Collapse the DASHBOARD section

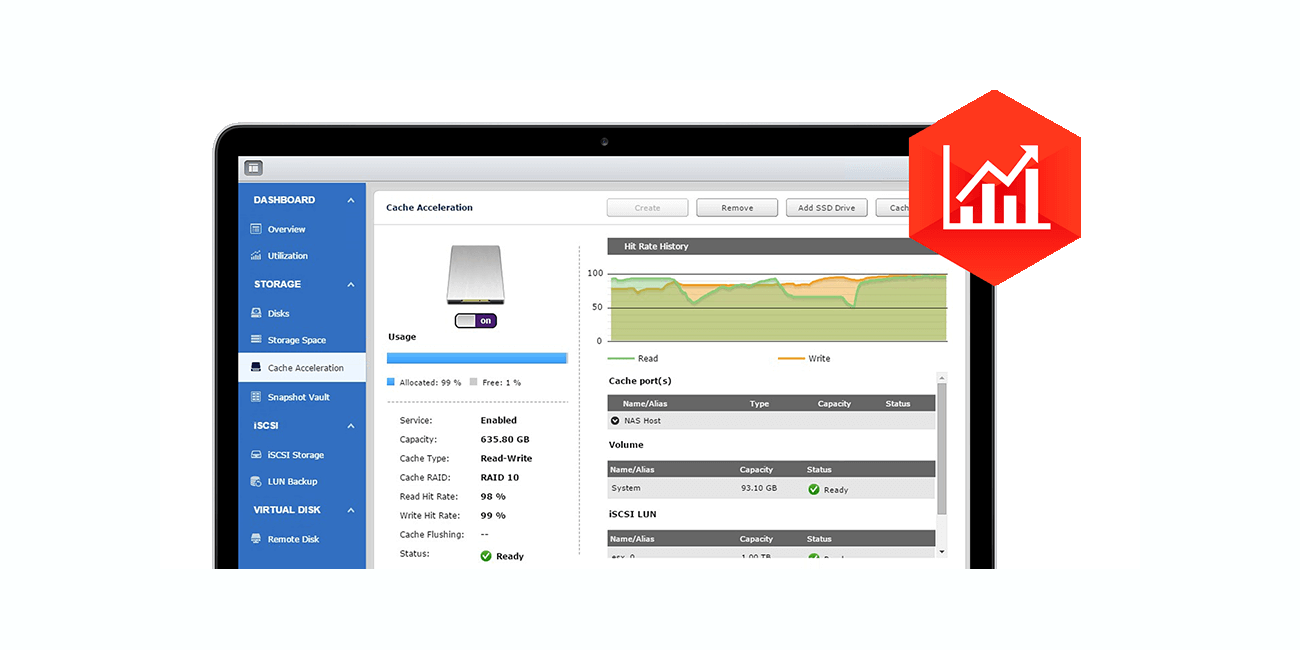(x=351, y=200)
